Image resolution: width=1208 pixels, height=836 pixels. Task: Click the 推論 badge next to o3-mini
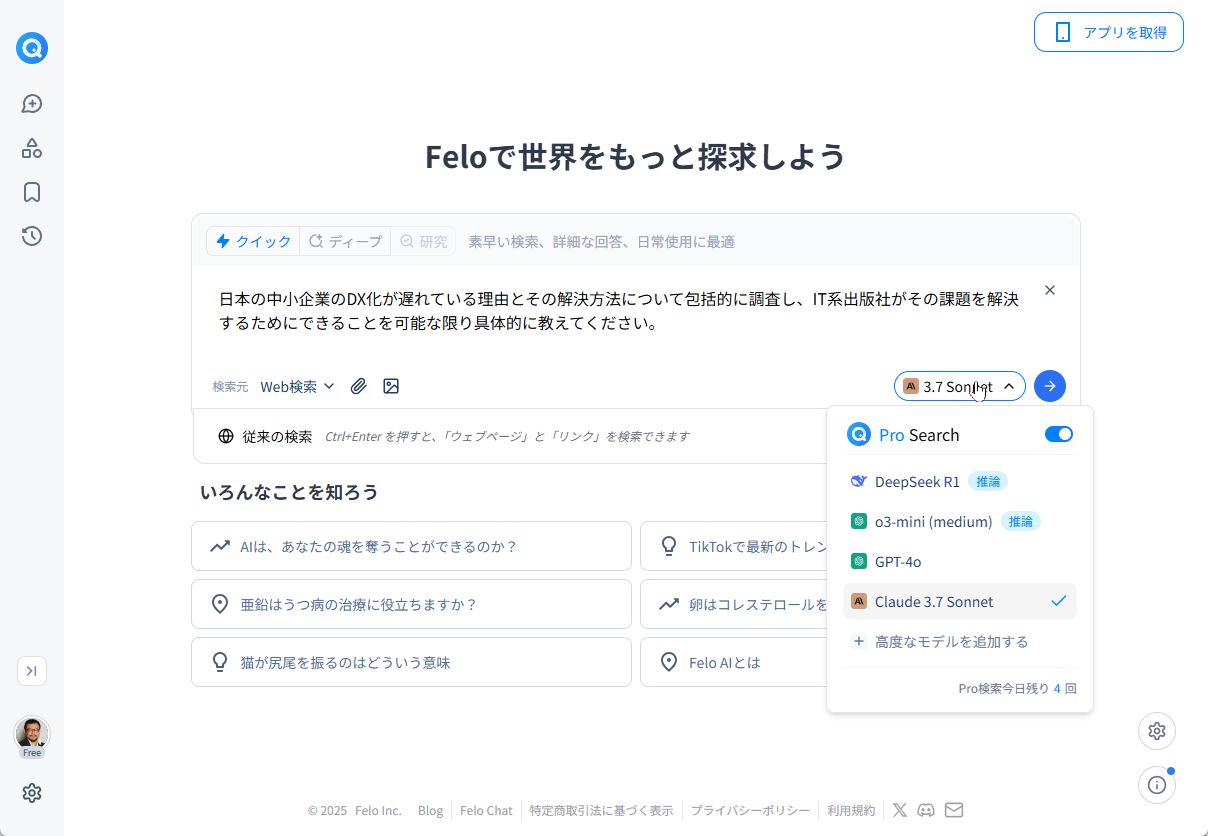[1021, 522]
